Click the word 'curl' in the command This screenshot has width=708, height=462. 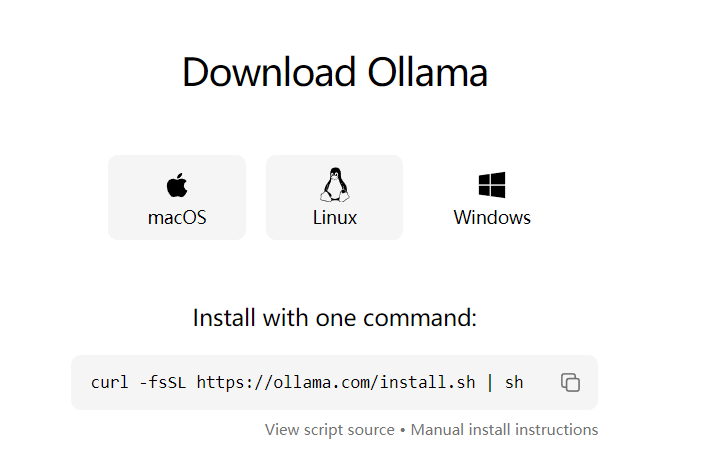tap(110, 382)
